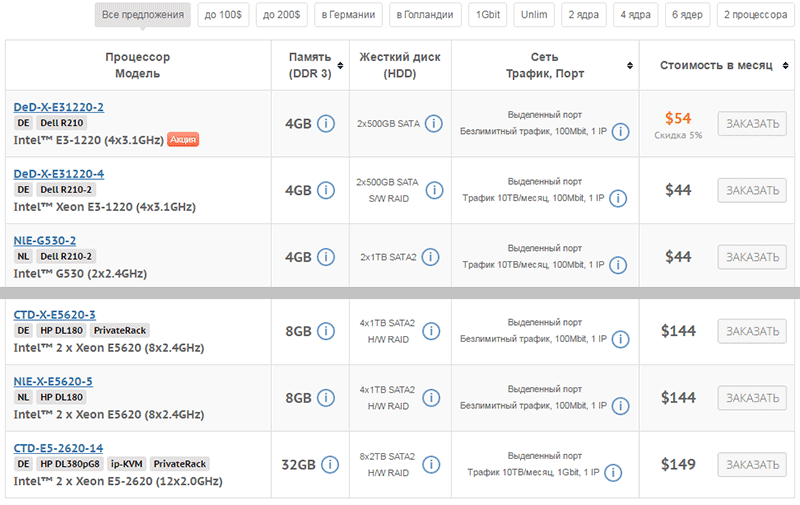800x505 pixels.
Task: Show memory info for DeD-X-E31220-4
Action: coord(326,190)
